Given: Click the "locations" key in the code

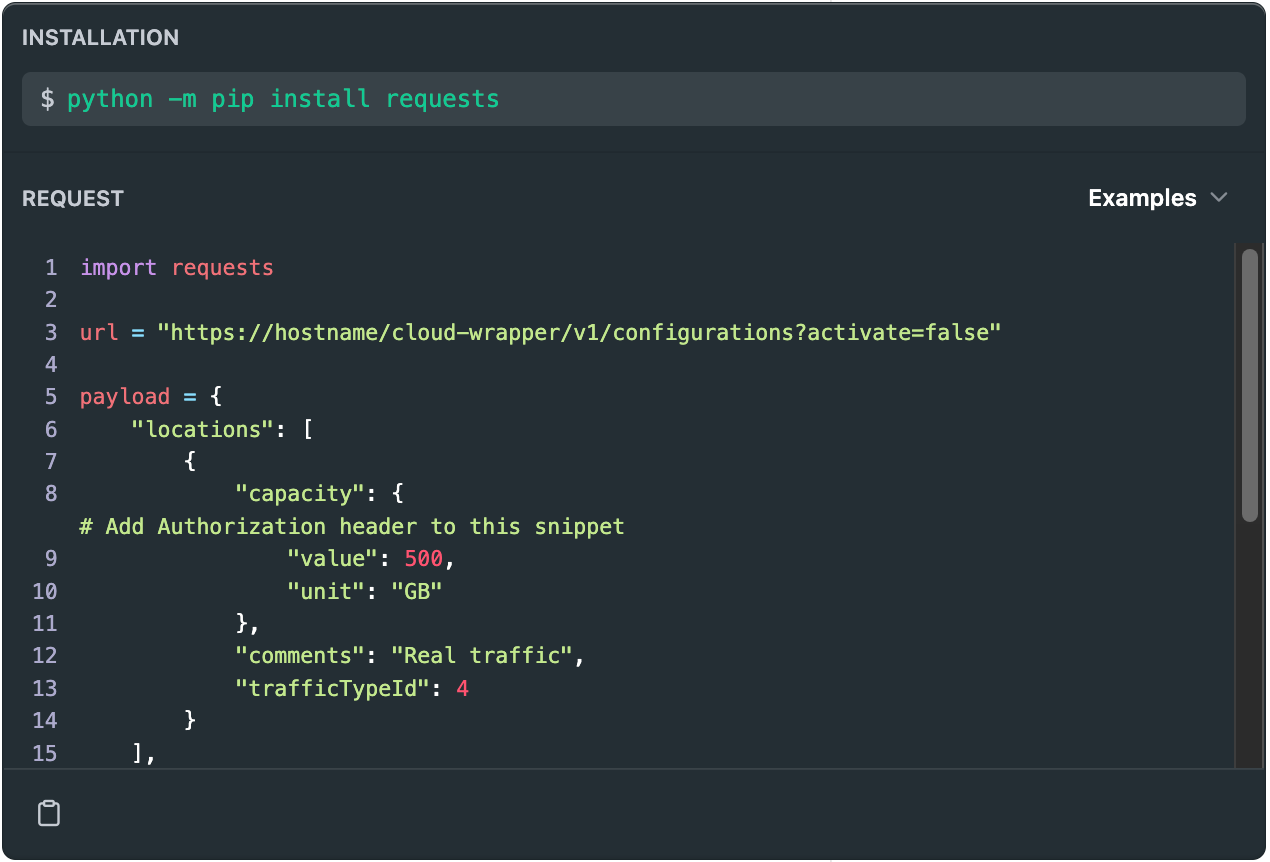Looking at the screenshot, I should point(203,429).
